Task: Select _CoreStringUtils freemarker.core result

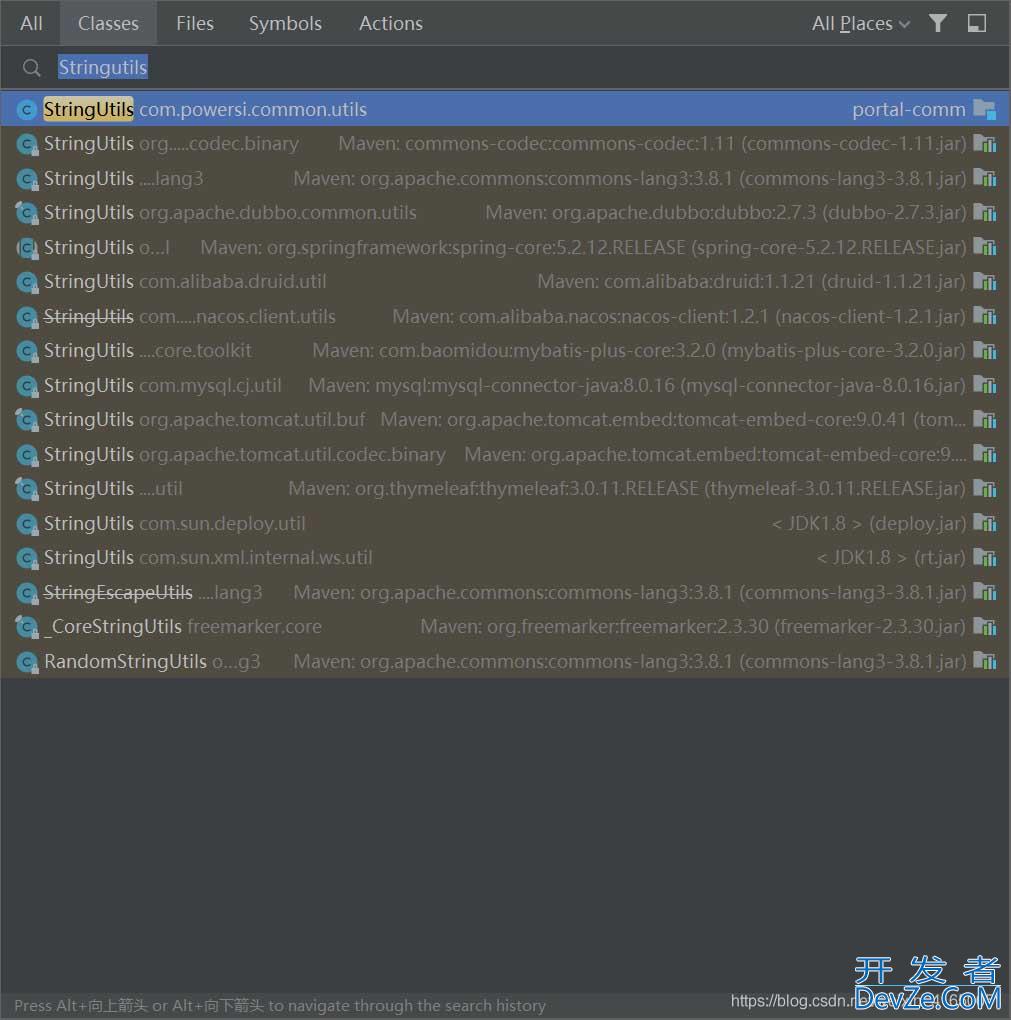Action: (506, 626)
